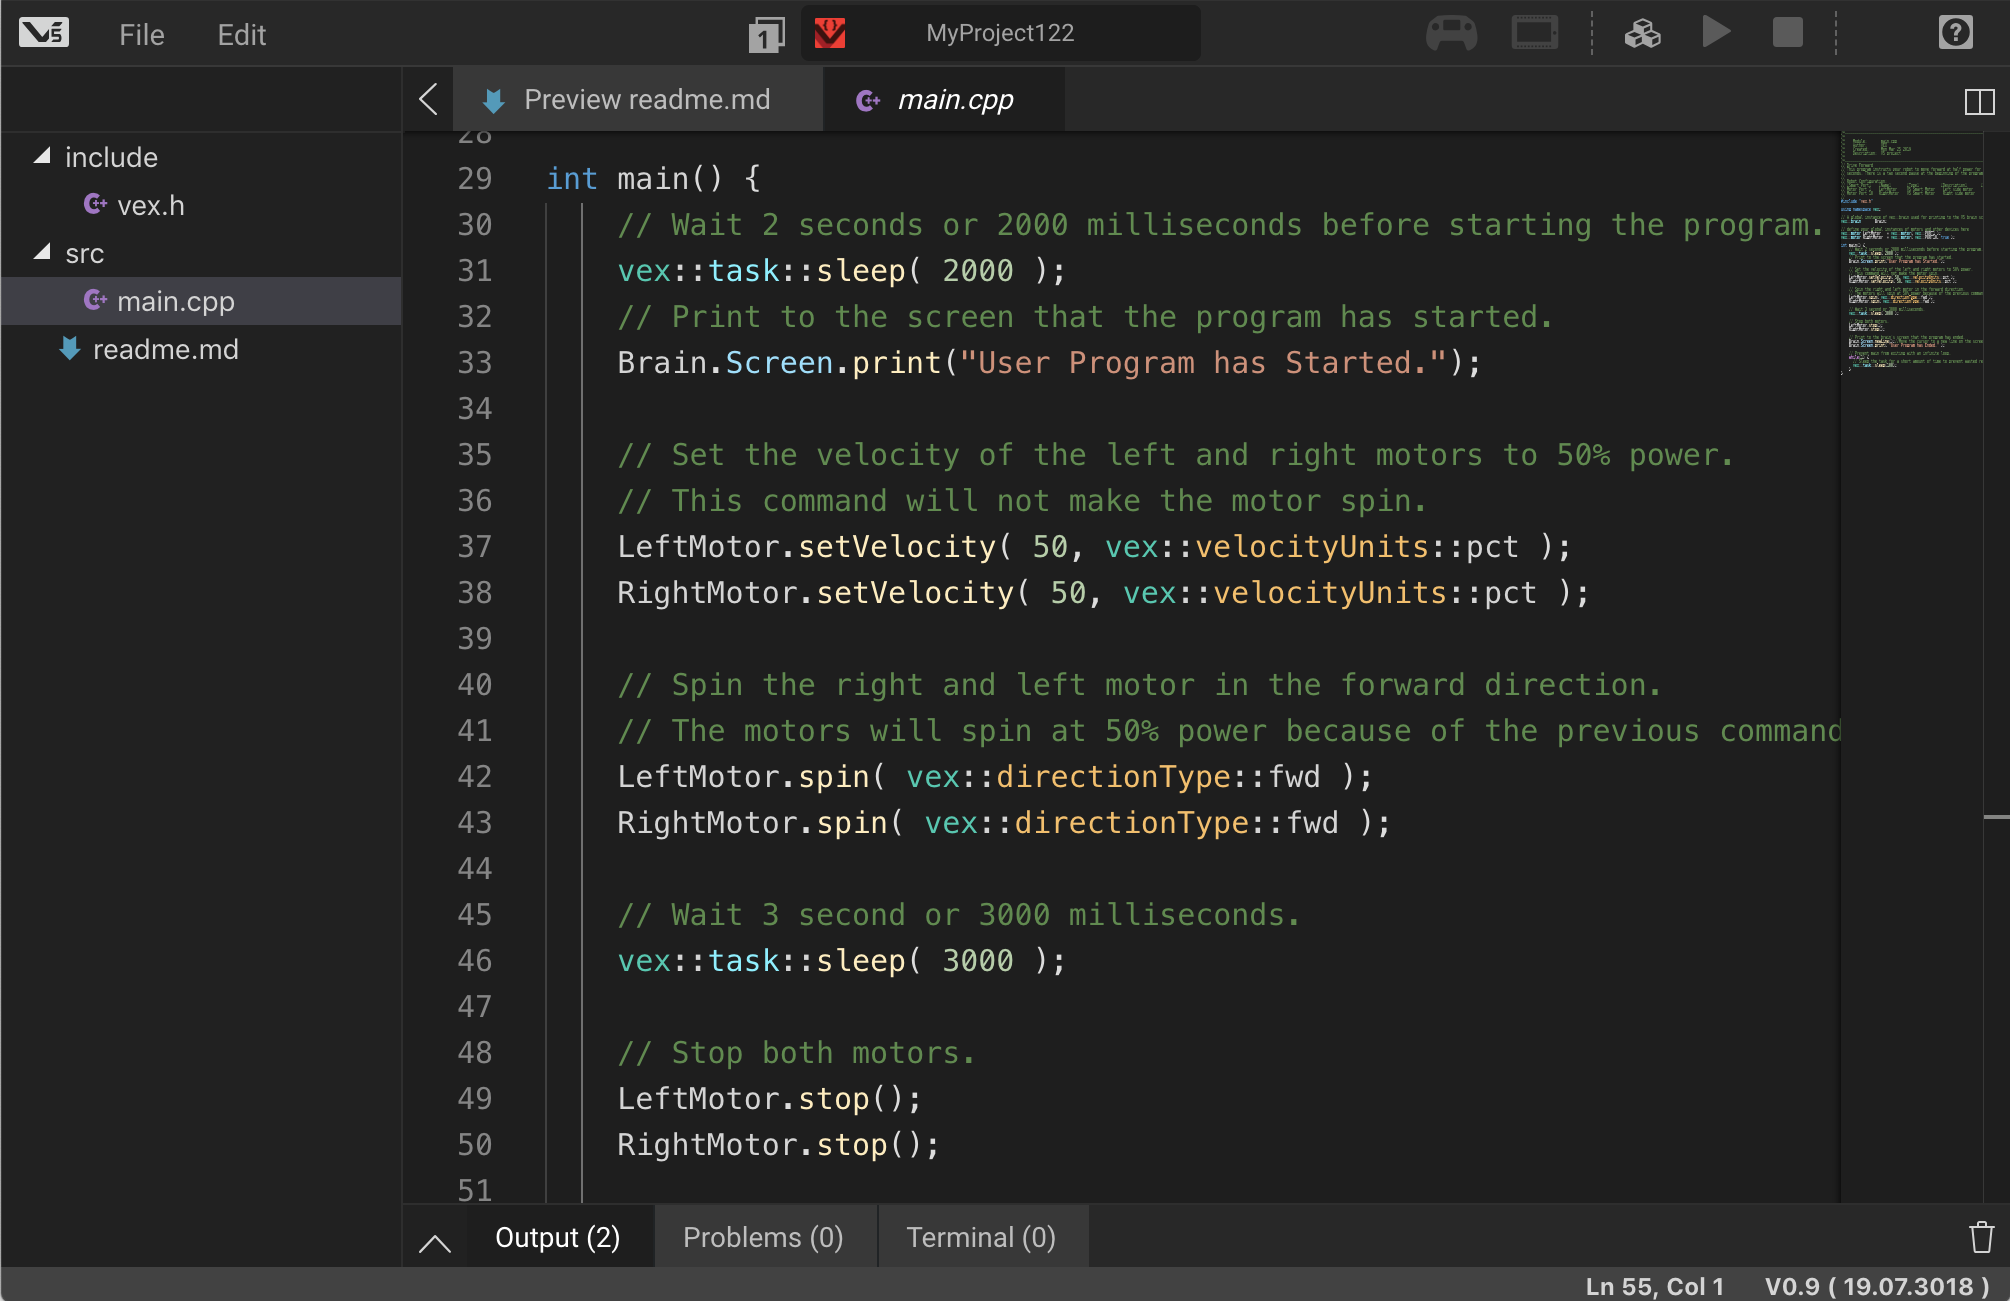Viewport: 2010px width, 1301px height.
Task: Select the slot 1 program icon
Action: (767, 35)
